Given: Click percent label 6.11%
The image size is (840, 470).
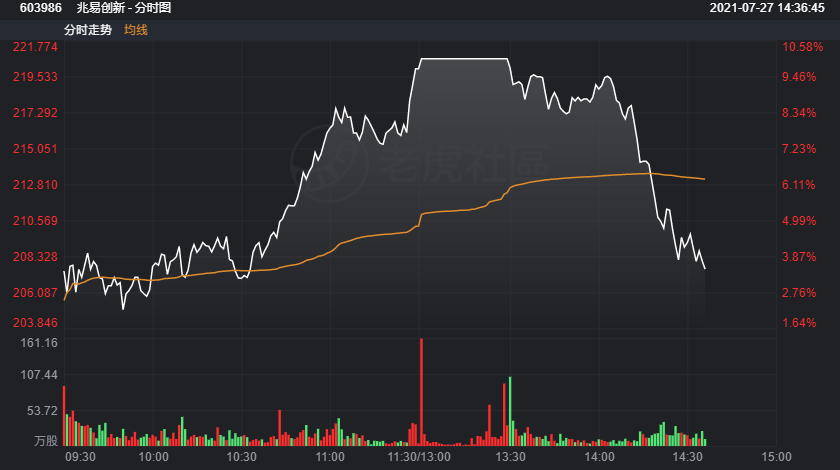Looking at the screenshot, I should (x=799, y=185).
